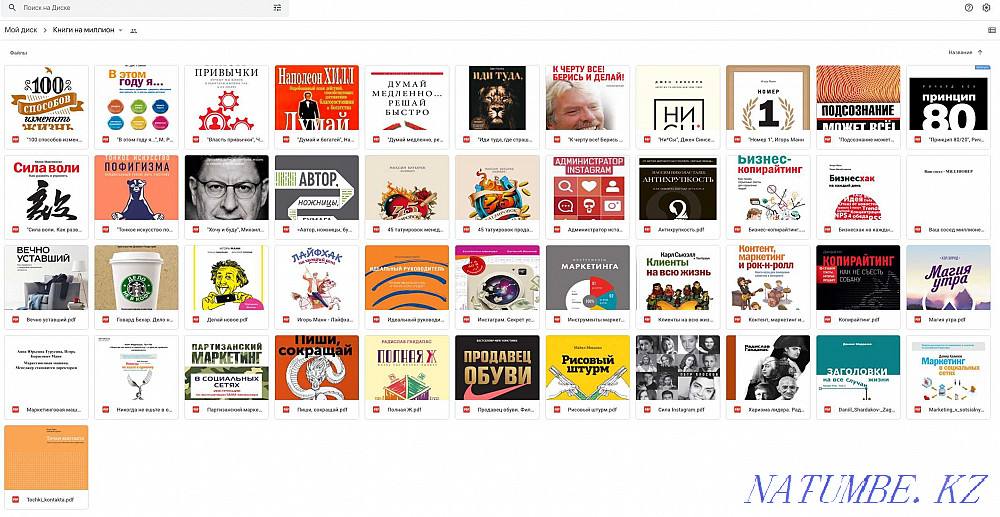Click the PDF icon of Магия утра.pdf
The height and width of the screenshot is (517, 1000).
tap(917, 319)
